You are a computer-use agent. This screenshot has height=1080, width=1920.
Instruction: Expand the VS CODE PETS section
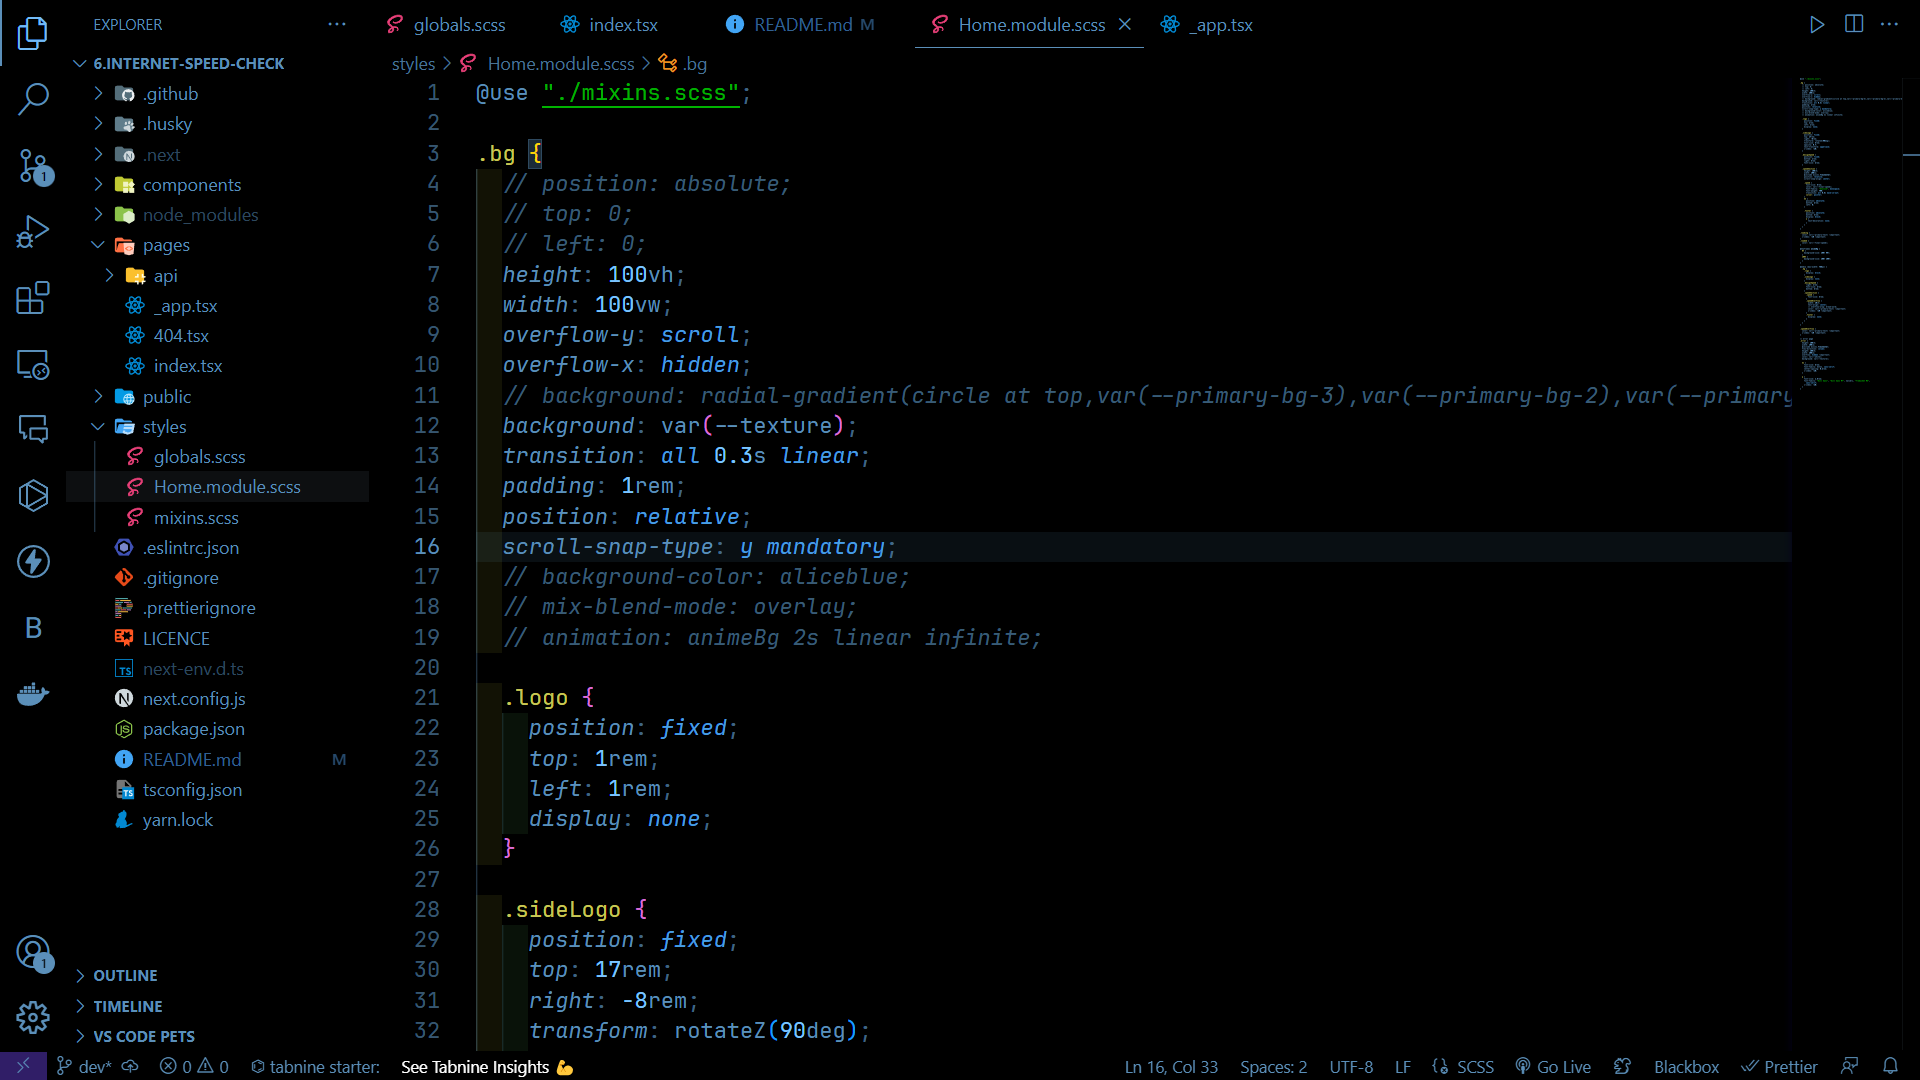144,1037
